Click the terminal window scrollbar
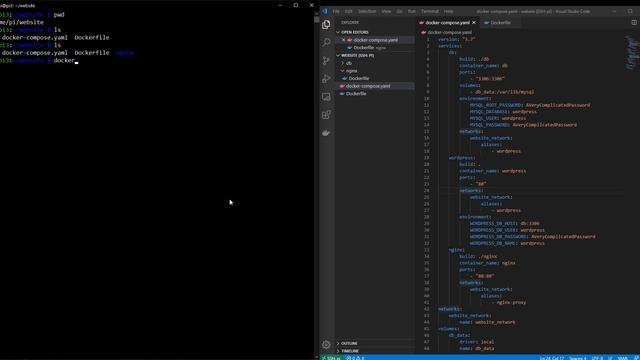This screenshot has width=640, height=360. 316,180
